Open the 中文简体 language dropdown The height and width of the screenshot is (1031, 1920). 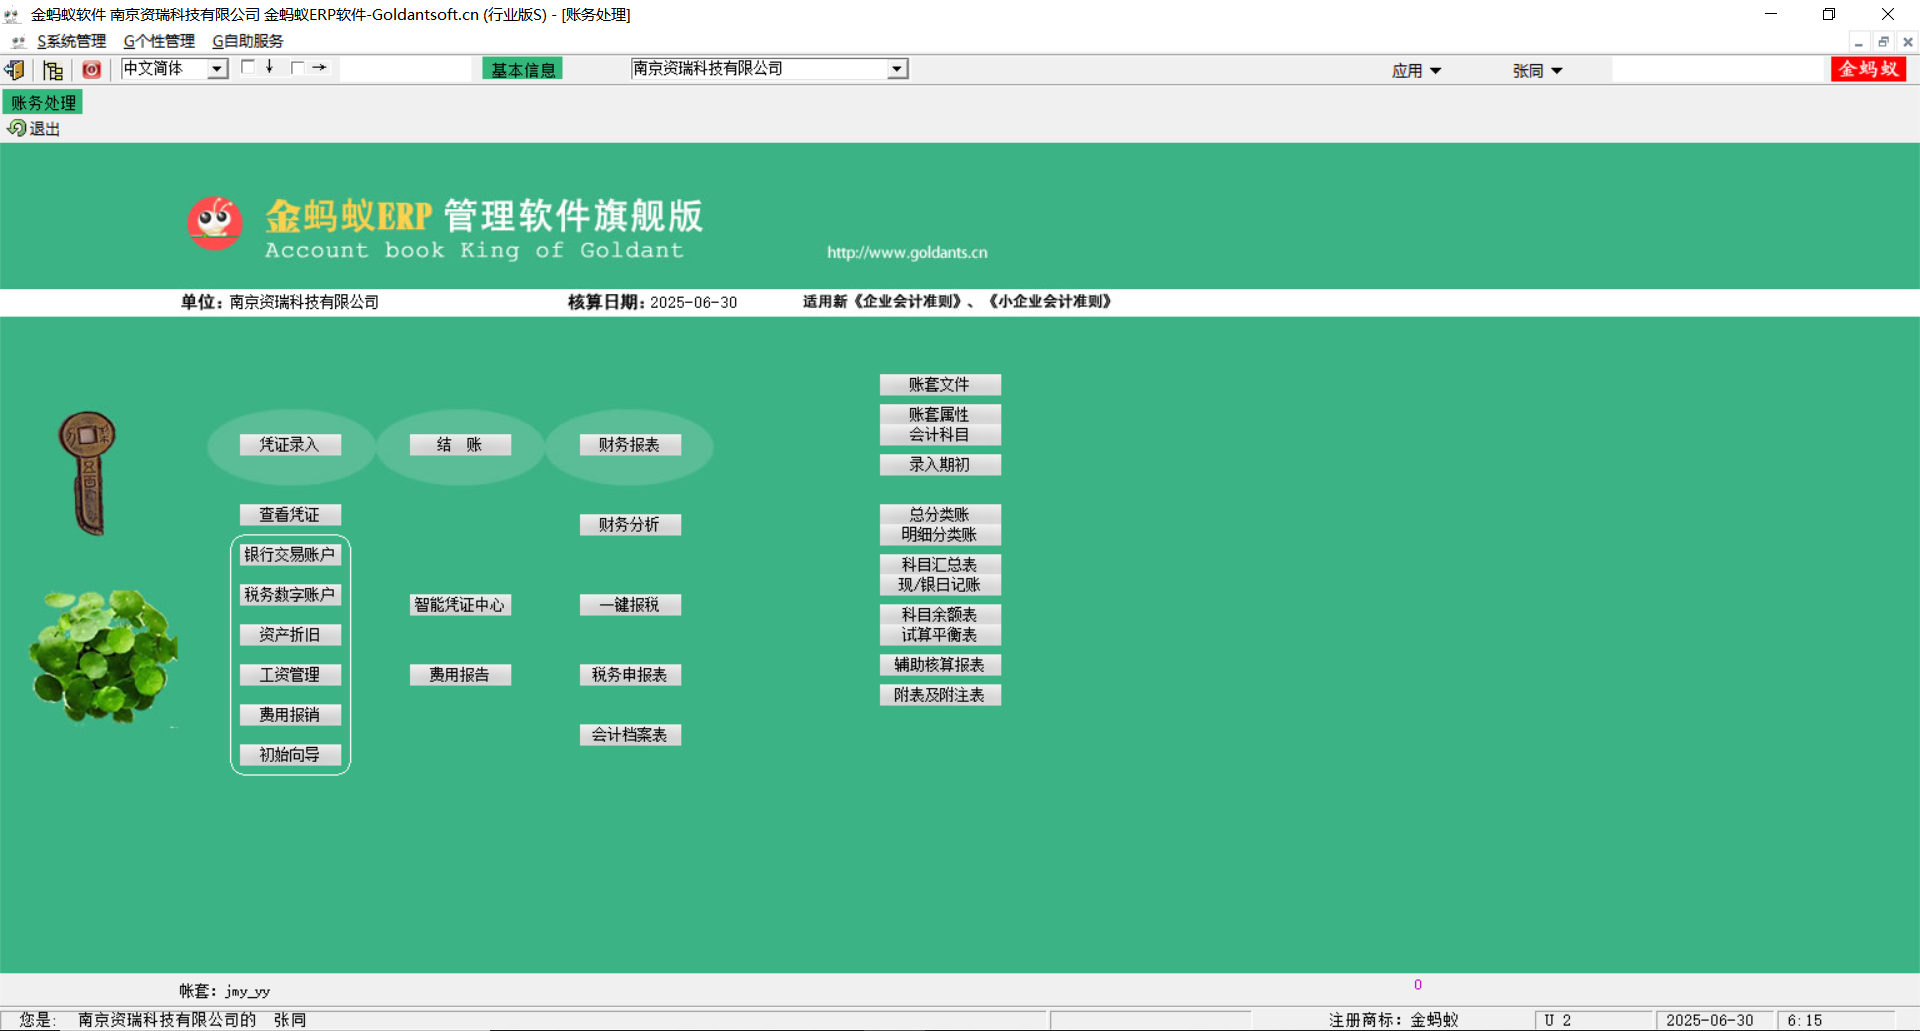[x=217, y=69]
